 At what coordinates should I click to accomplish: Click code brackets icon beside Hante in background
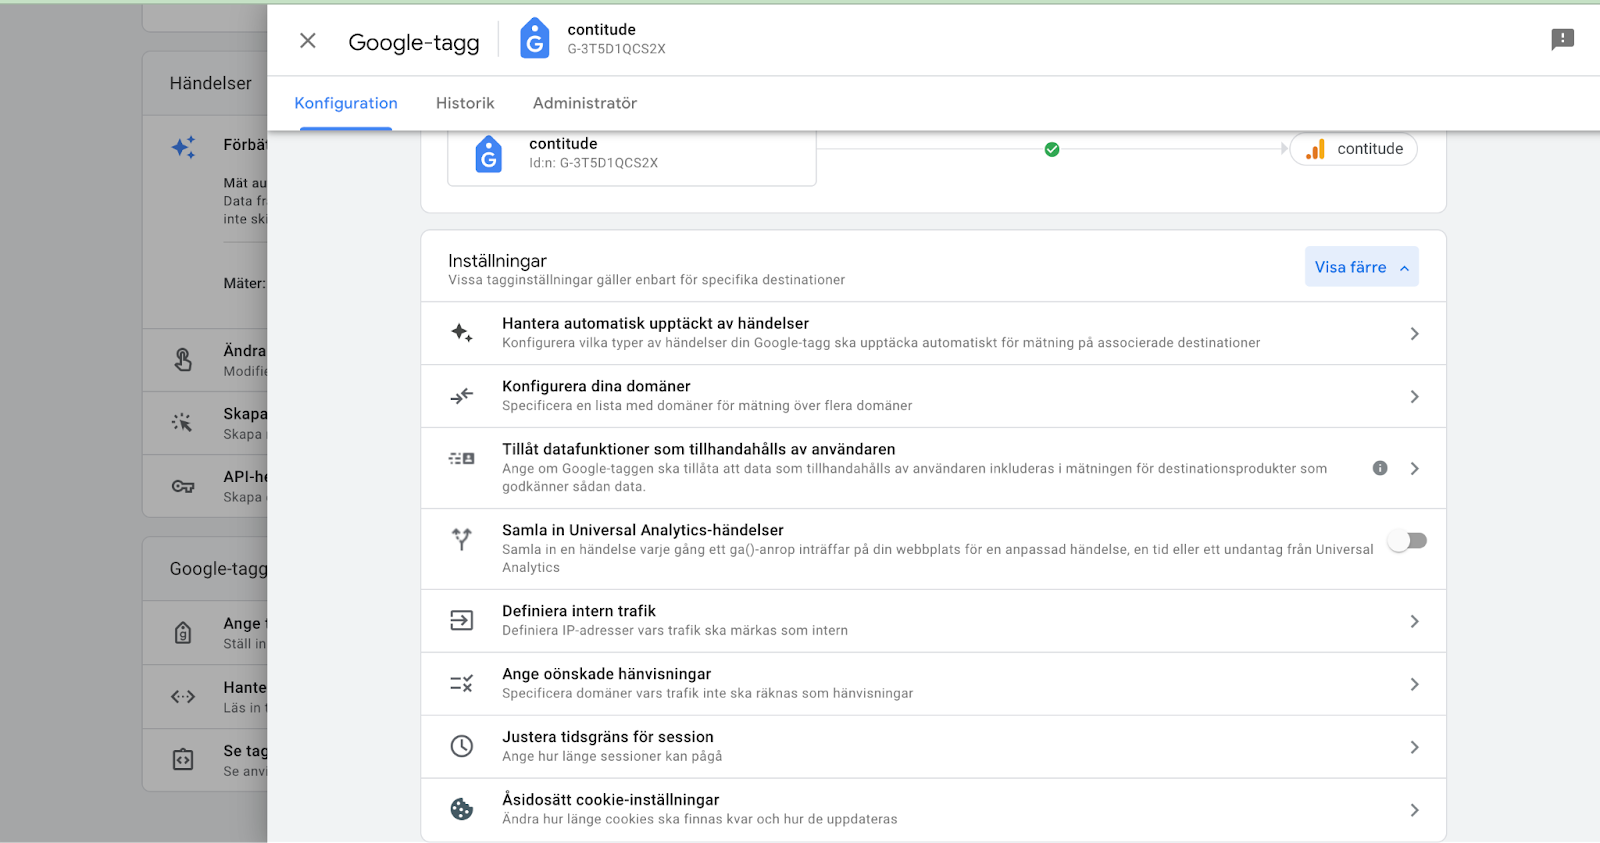(183, 697)
